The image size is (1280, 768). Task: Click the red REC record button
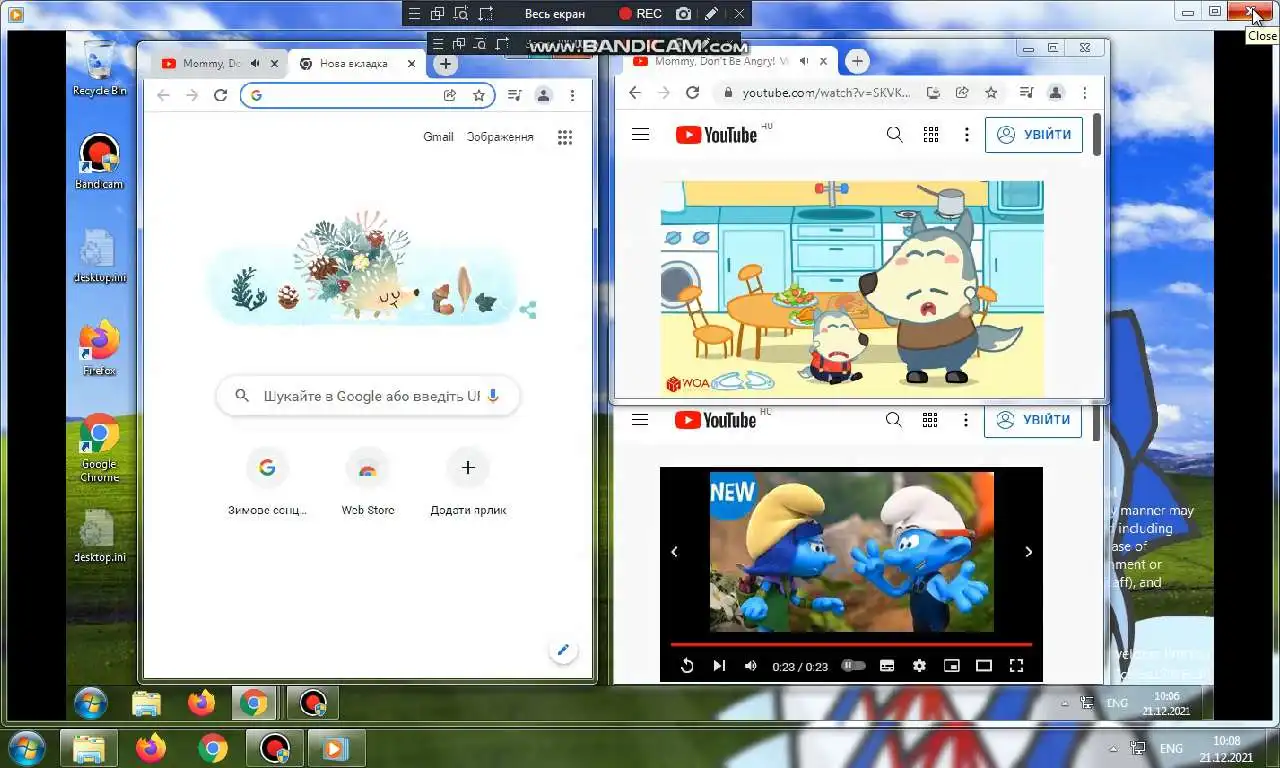640,14
